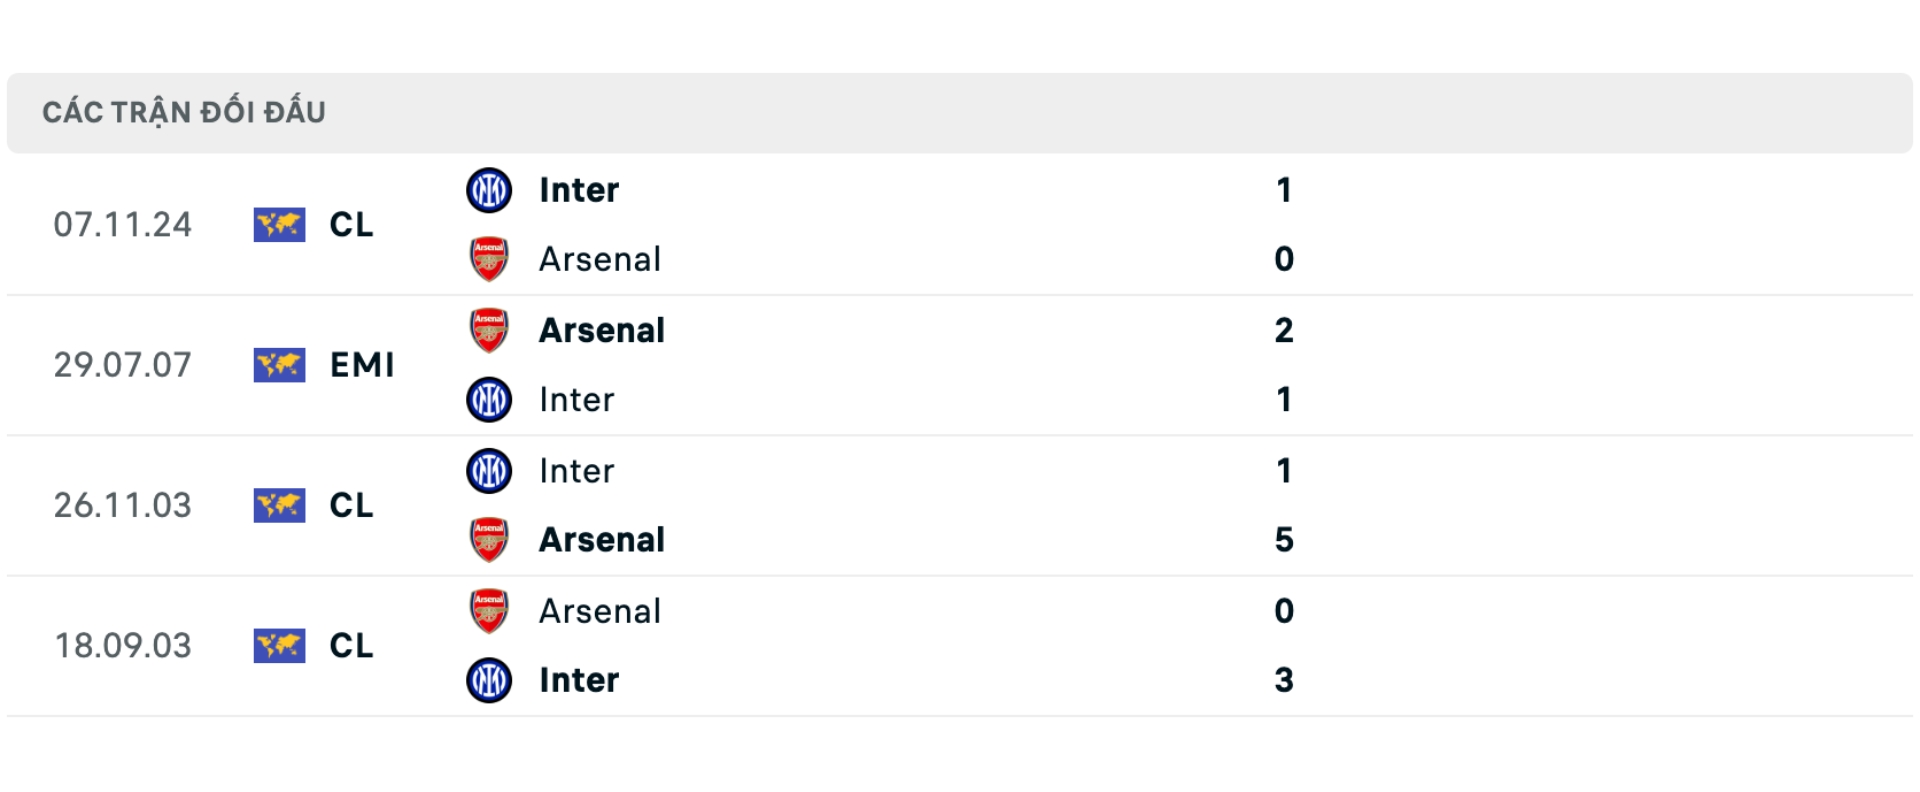Click the date 07.11.24
This screenshot has width=1920, height=792.
coord(124,225)
